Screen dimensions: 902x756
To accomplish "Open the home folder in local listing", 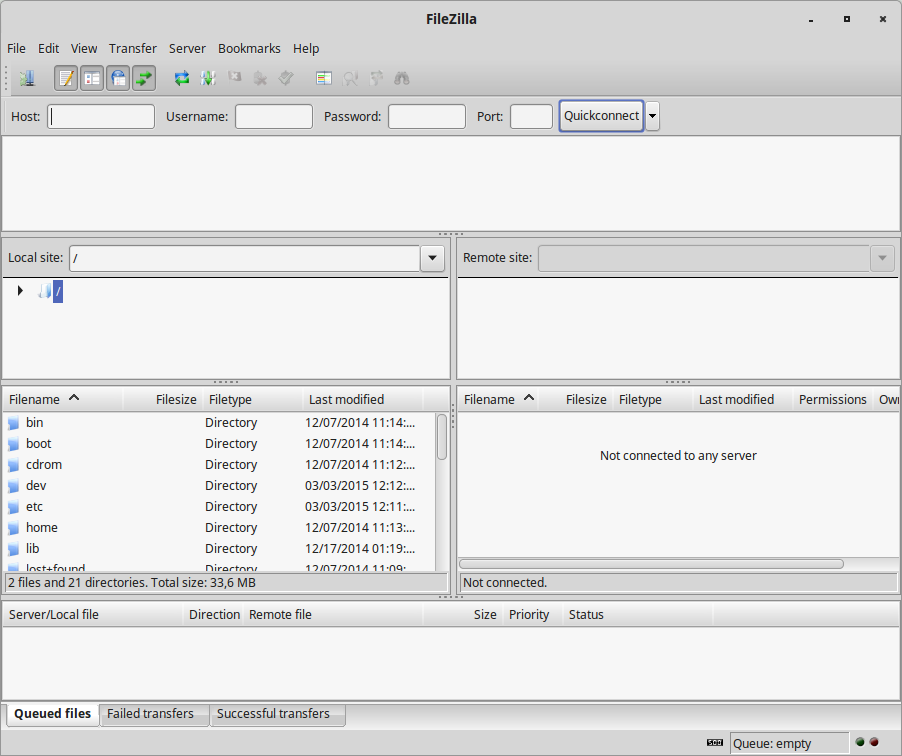I will click(x=42, y=527).
